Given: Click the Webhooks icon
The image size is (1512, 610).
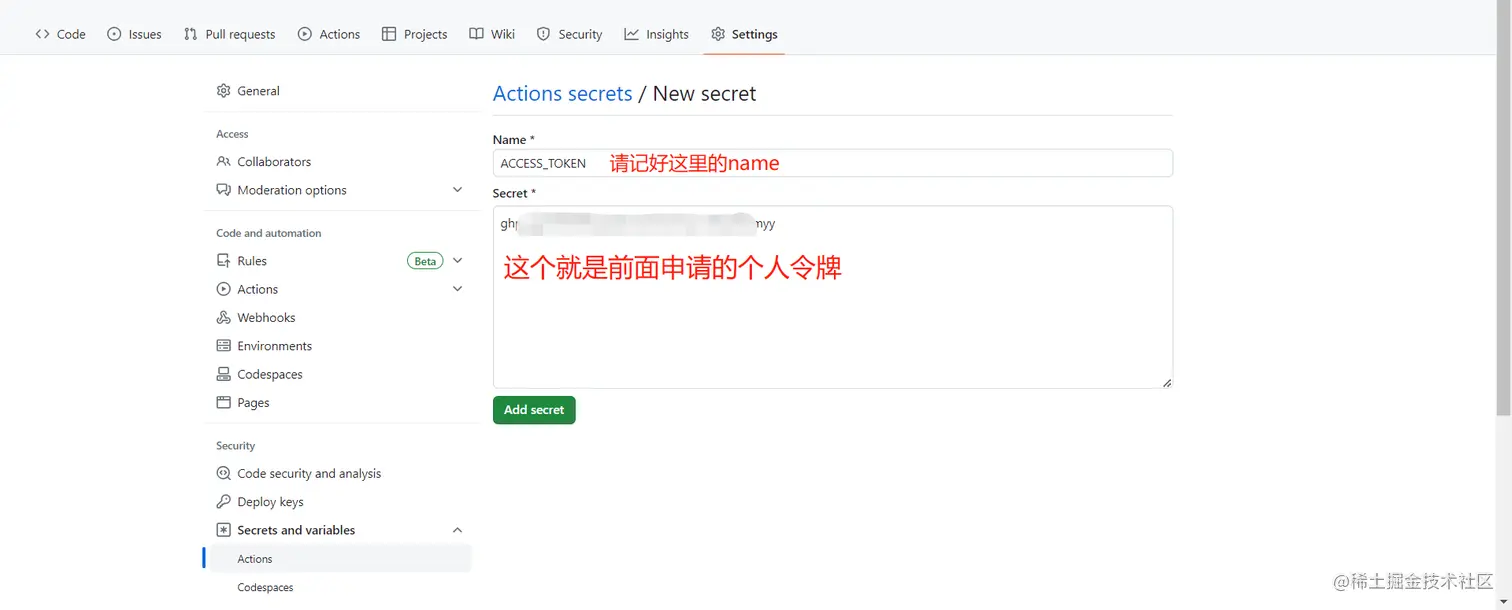Looking at the screenshot, I should pos(223,318).
